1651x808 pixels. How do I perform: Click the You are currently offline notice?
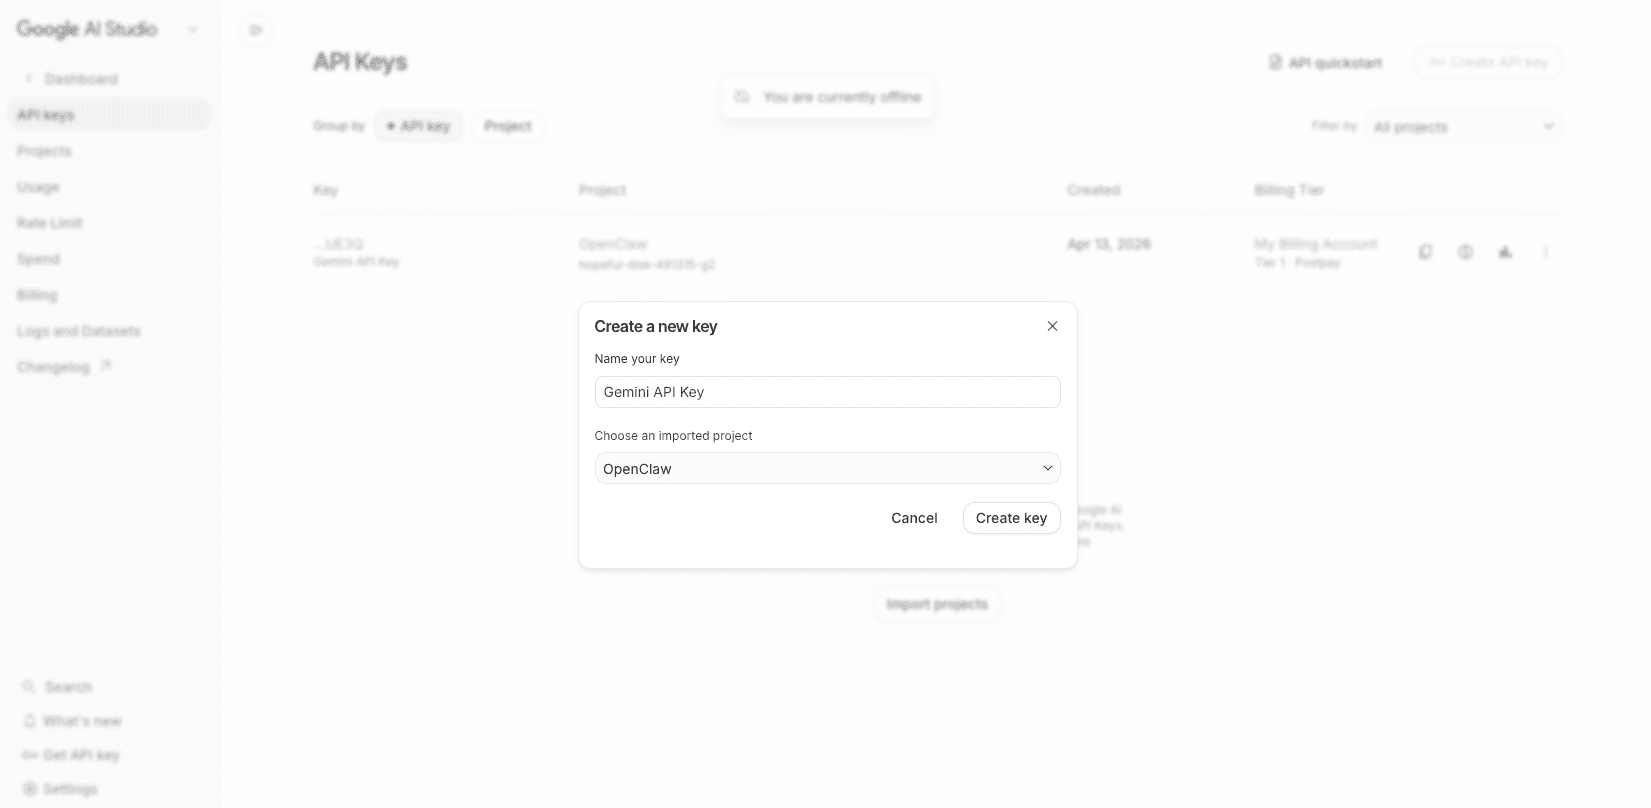tap(827, 97)
